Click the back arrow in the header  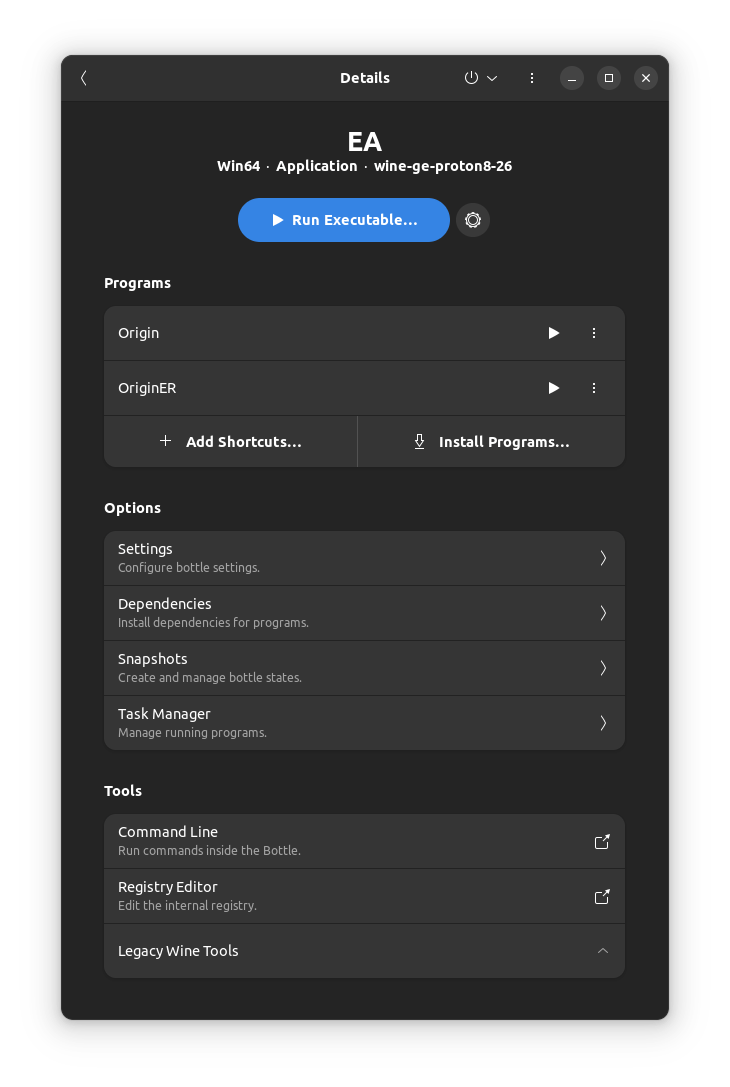(83, 78)
